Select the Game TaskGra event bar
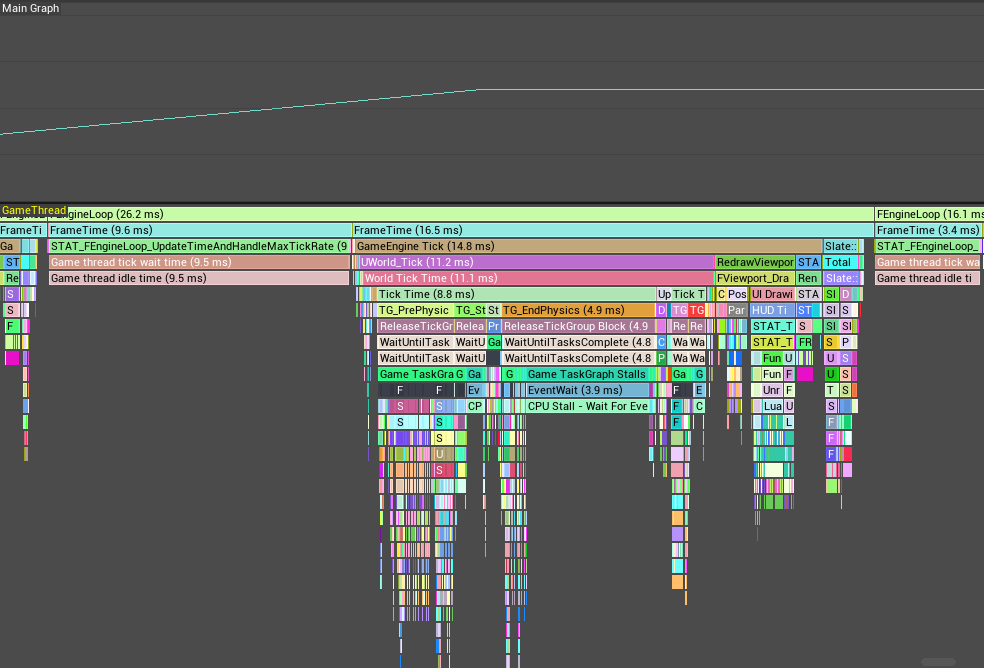 click(416, 374)
